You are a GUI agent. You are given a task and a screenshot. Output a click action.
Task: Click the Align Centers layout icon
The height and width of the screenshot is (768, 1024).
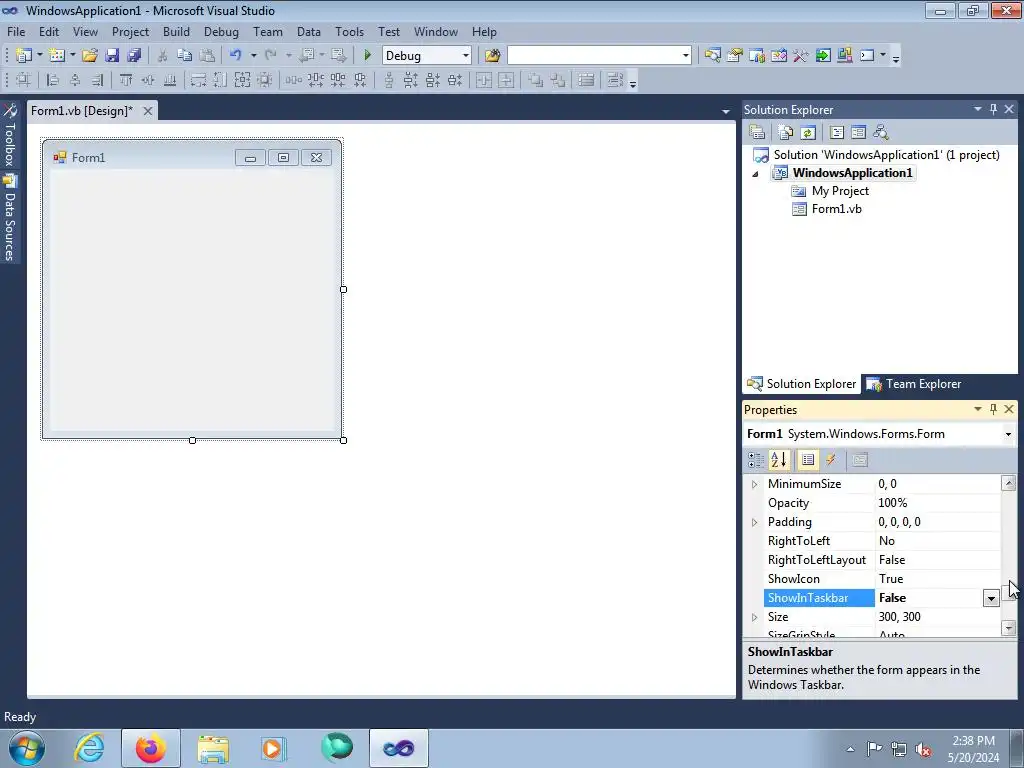coord(75,80)
